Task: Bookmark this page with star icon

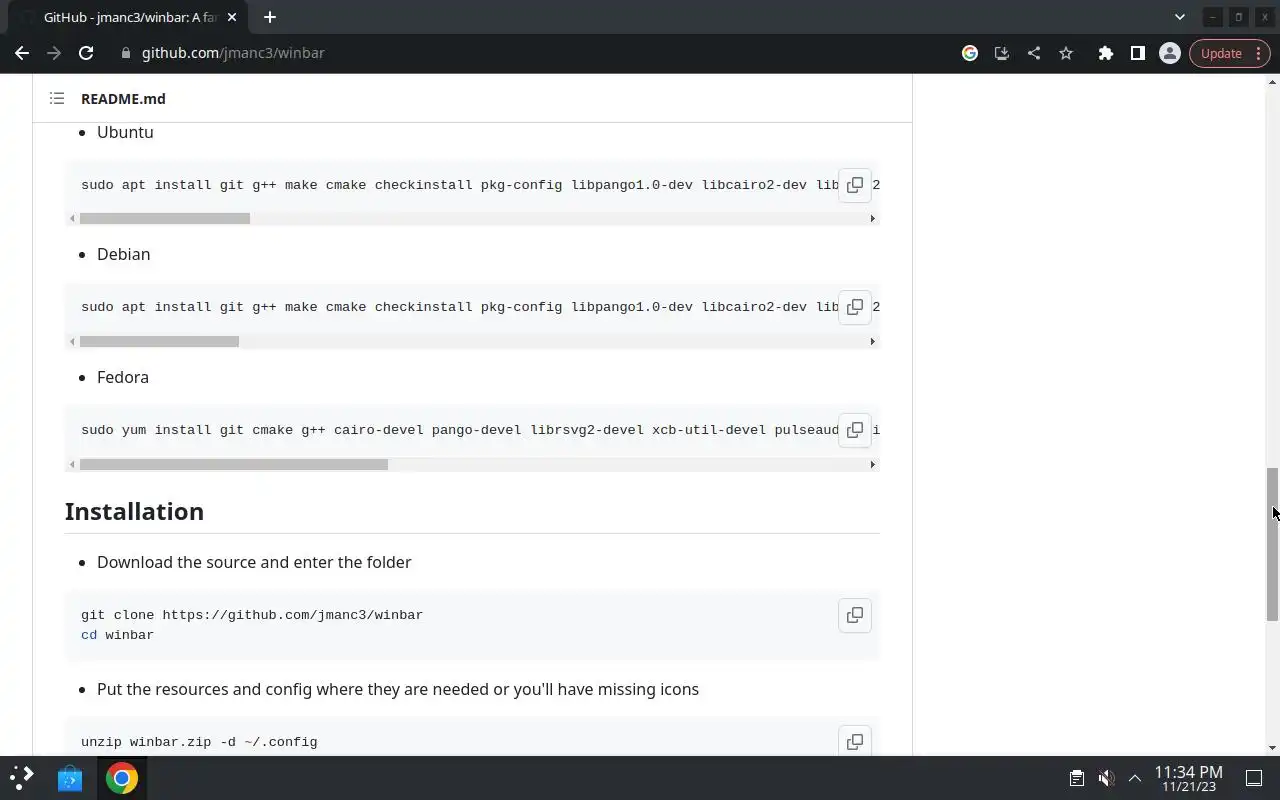Action: (x=1066, y=53)
